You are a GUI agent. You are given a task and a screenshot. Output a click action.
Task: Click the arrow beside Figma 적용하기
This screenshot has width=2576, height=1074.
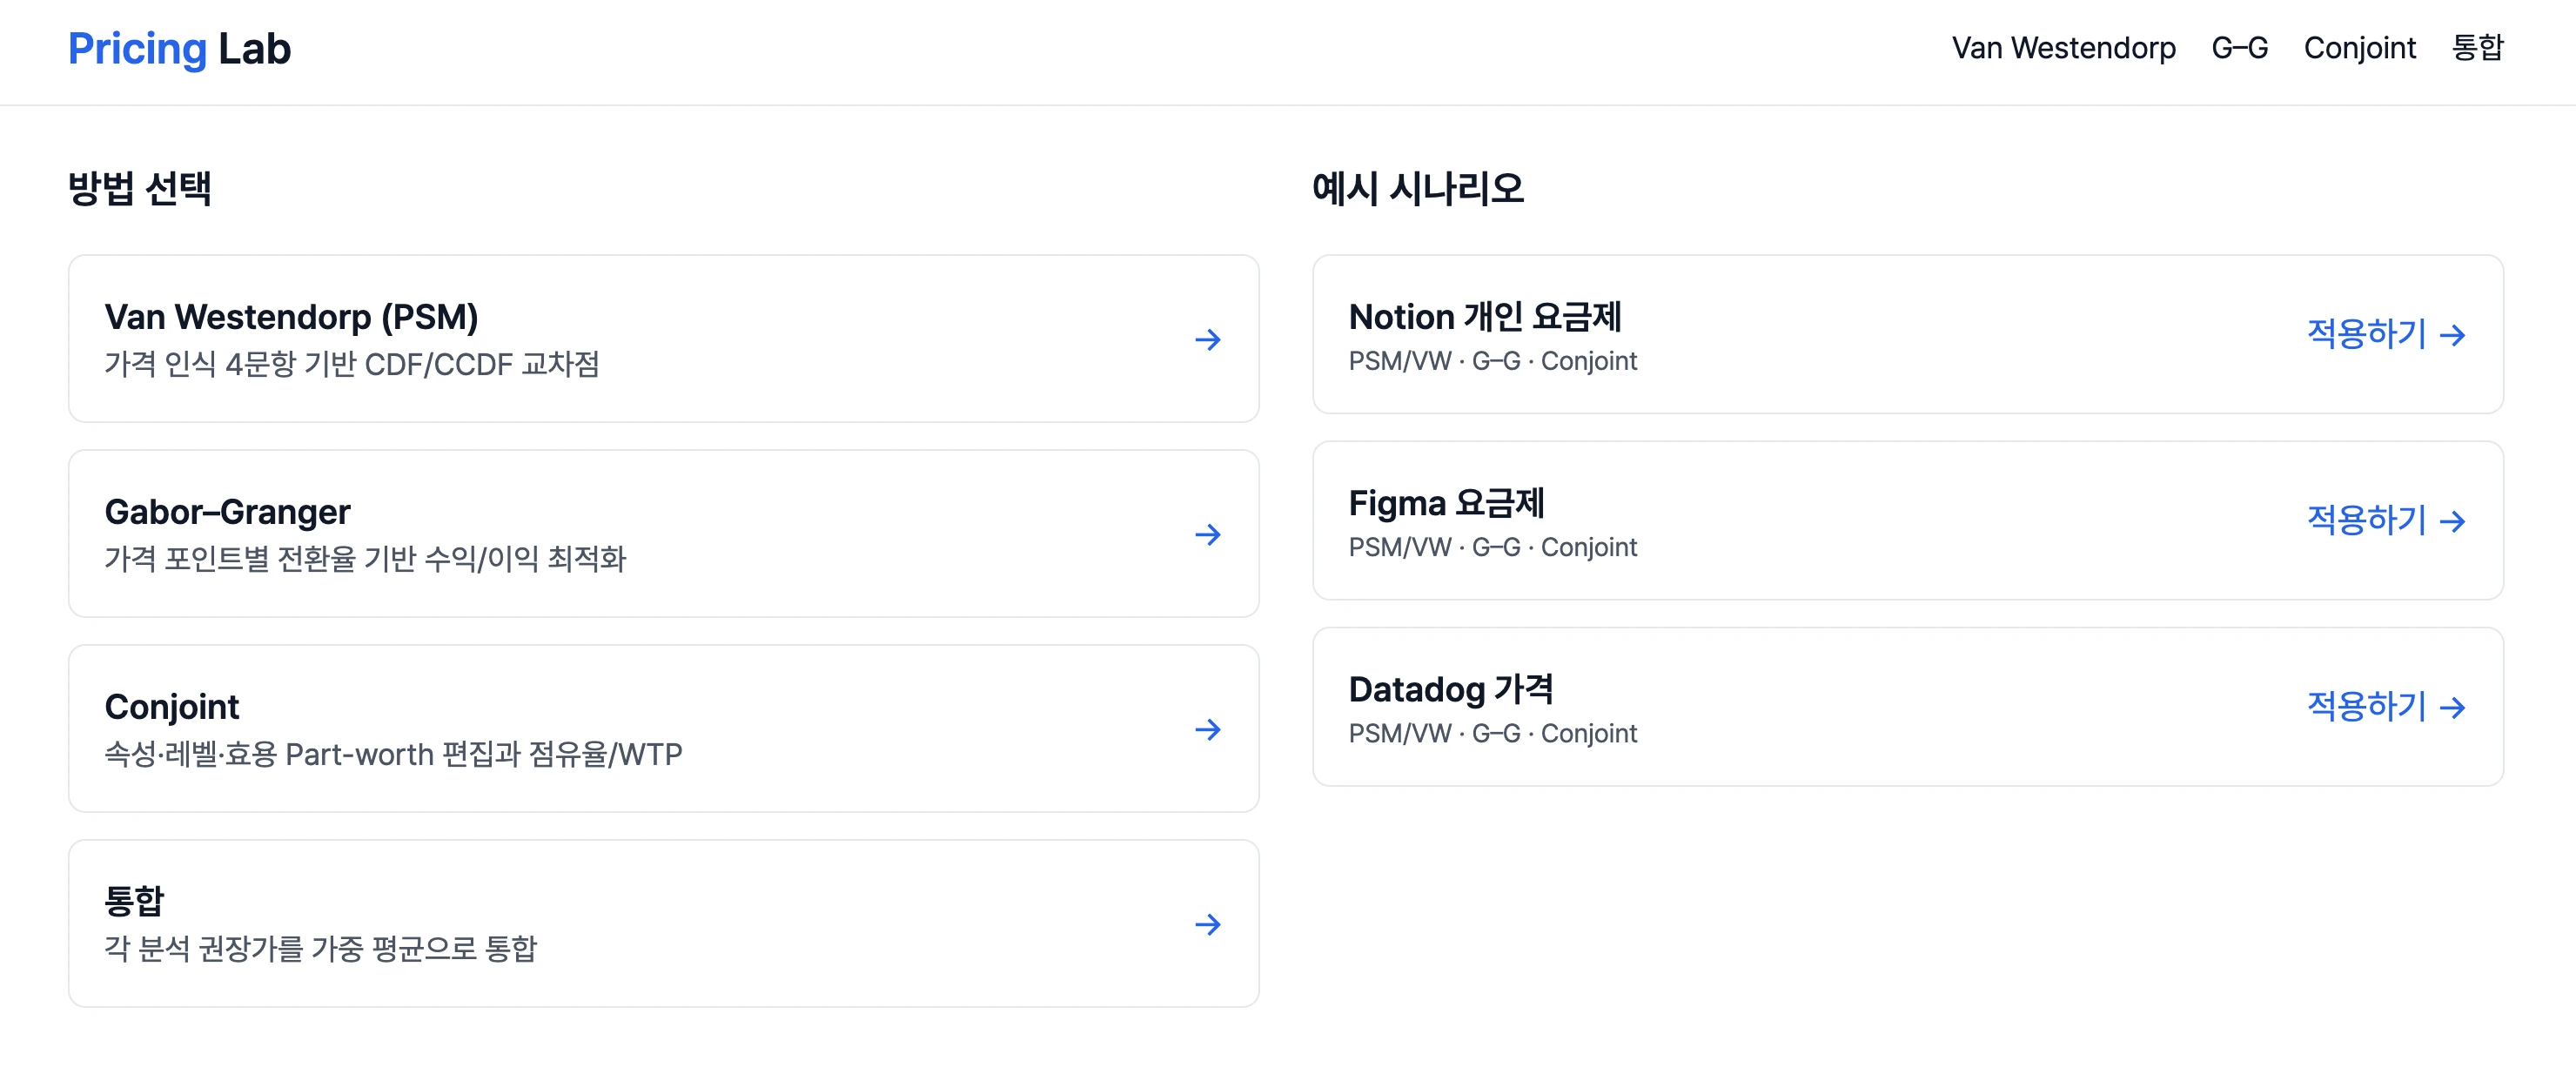(x=2452, y=521)
